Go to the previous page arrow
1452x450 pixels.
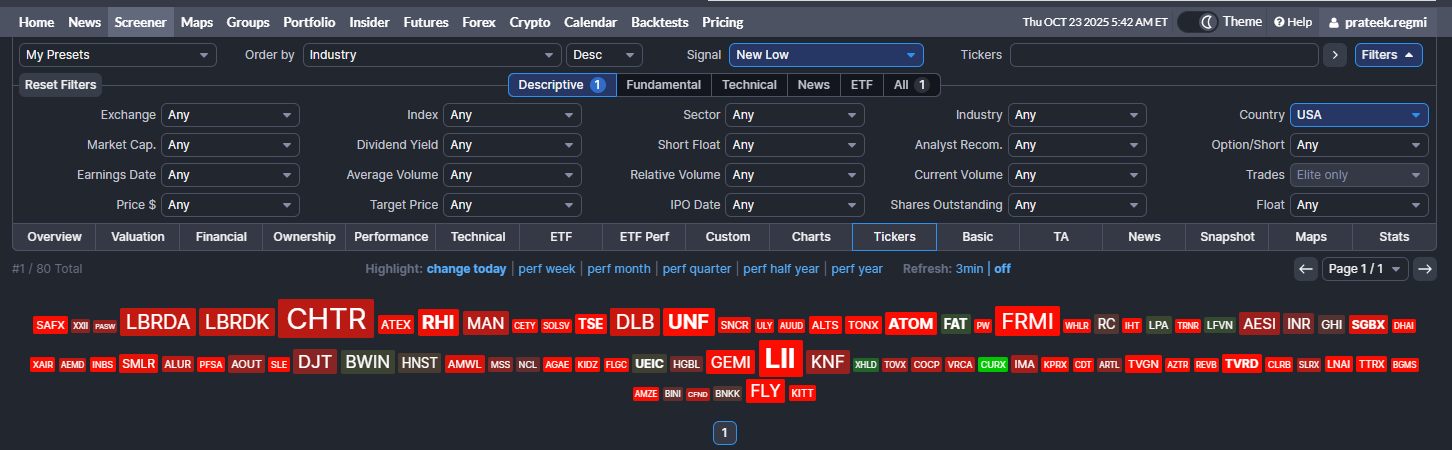(1305, 268)
